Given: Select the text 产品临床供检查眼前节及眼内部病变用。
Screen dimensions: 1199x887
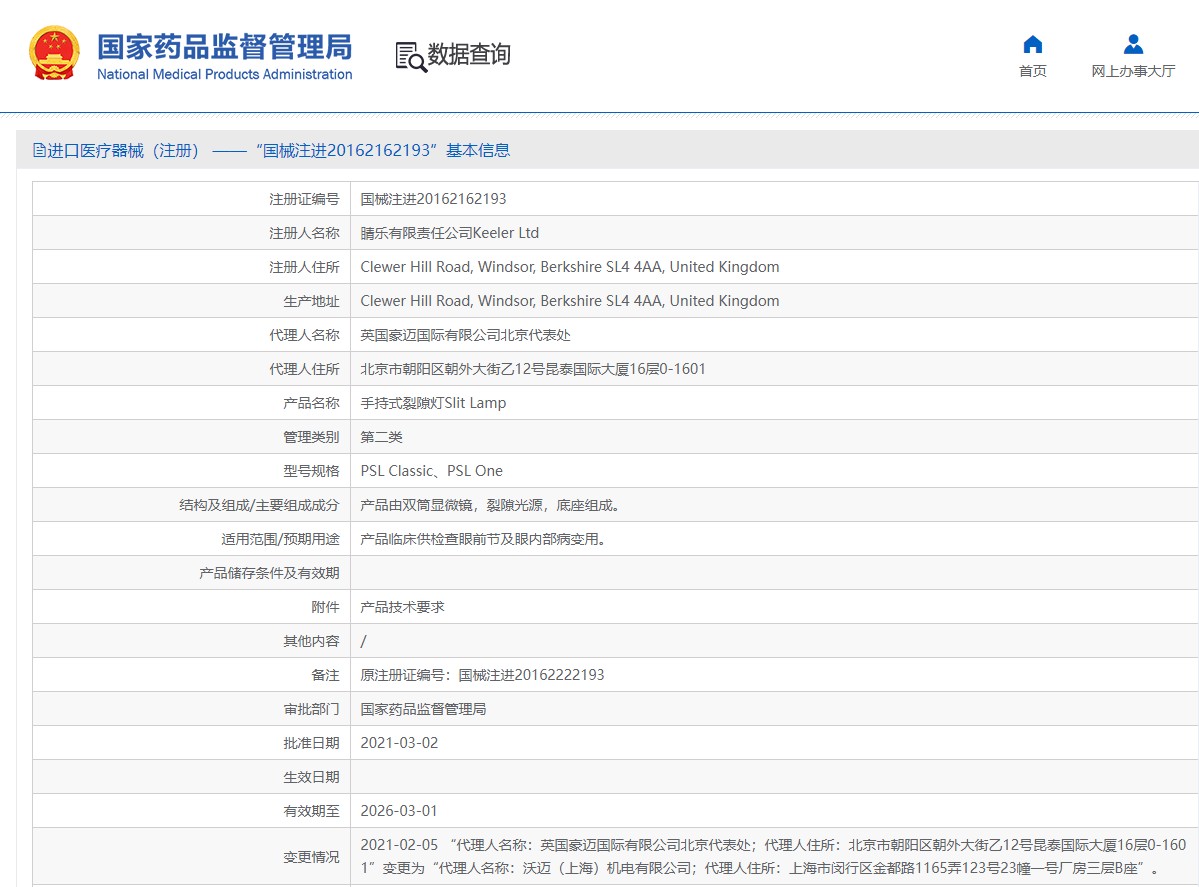Looking at the screenshot, I should (483, 539).
